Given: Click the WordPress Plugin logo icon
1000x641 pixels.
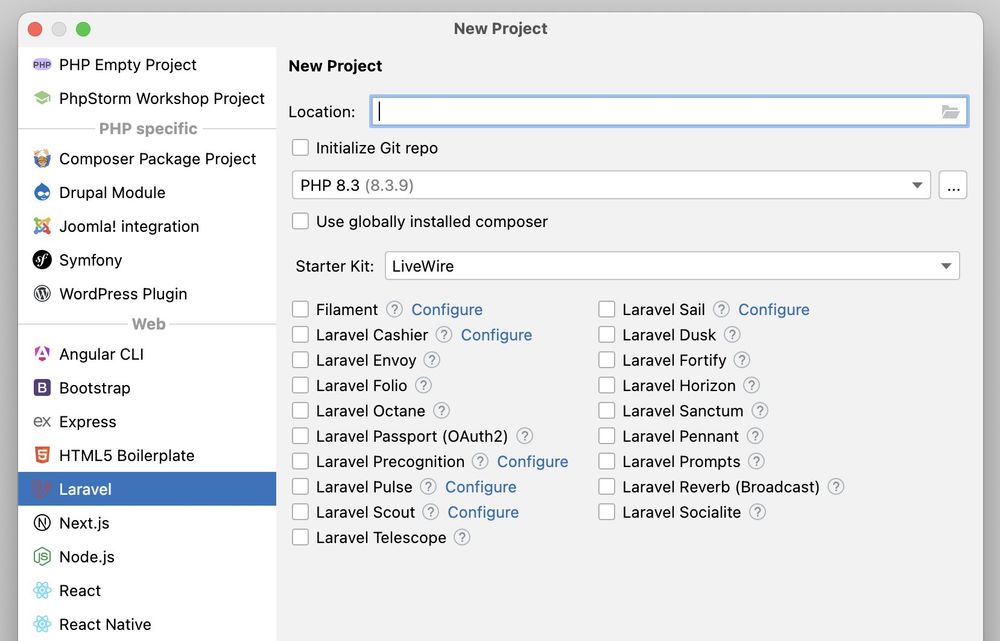Looking at the screenshot, I should [x=42, y=293].
